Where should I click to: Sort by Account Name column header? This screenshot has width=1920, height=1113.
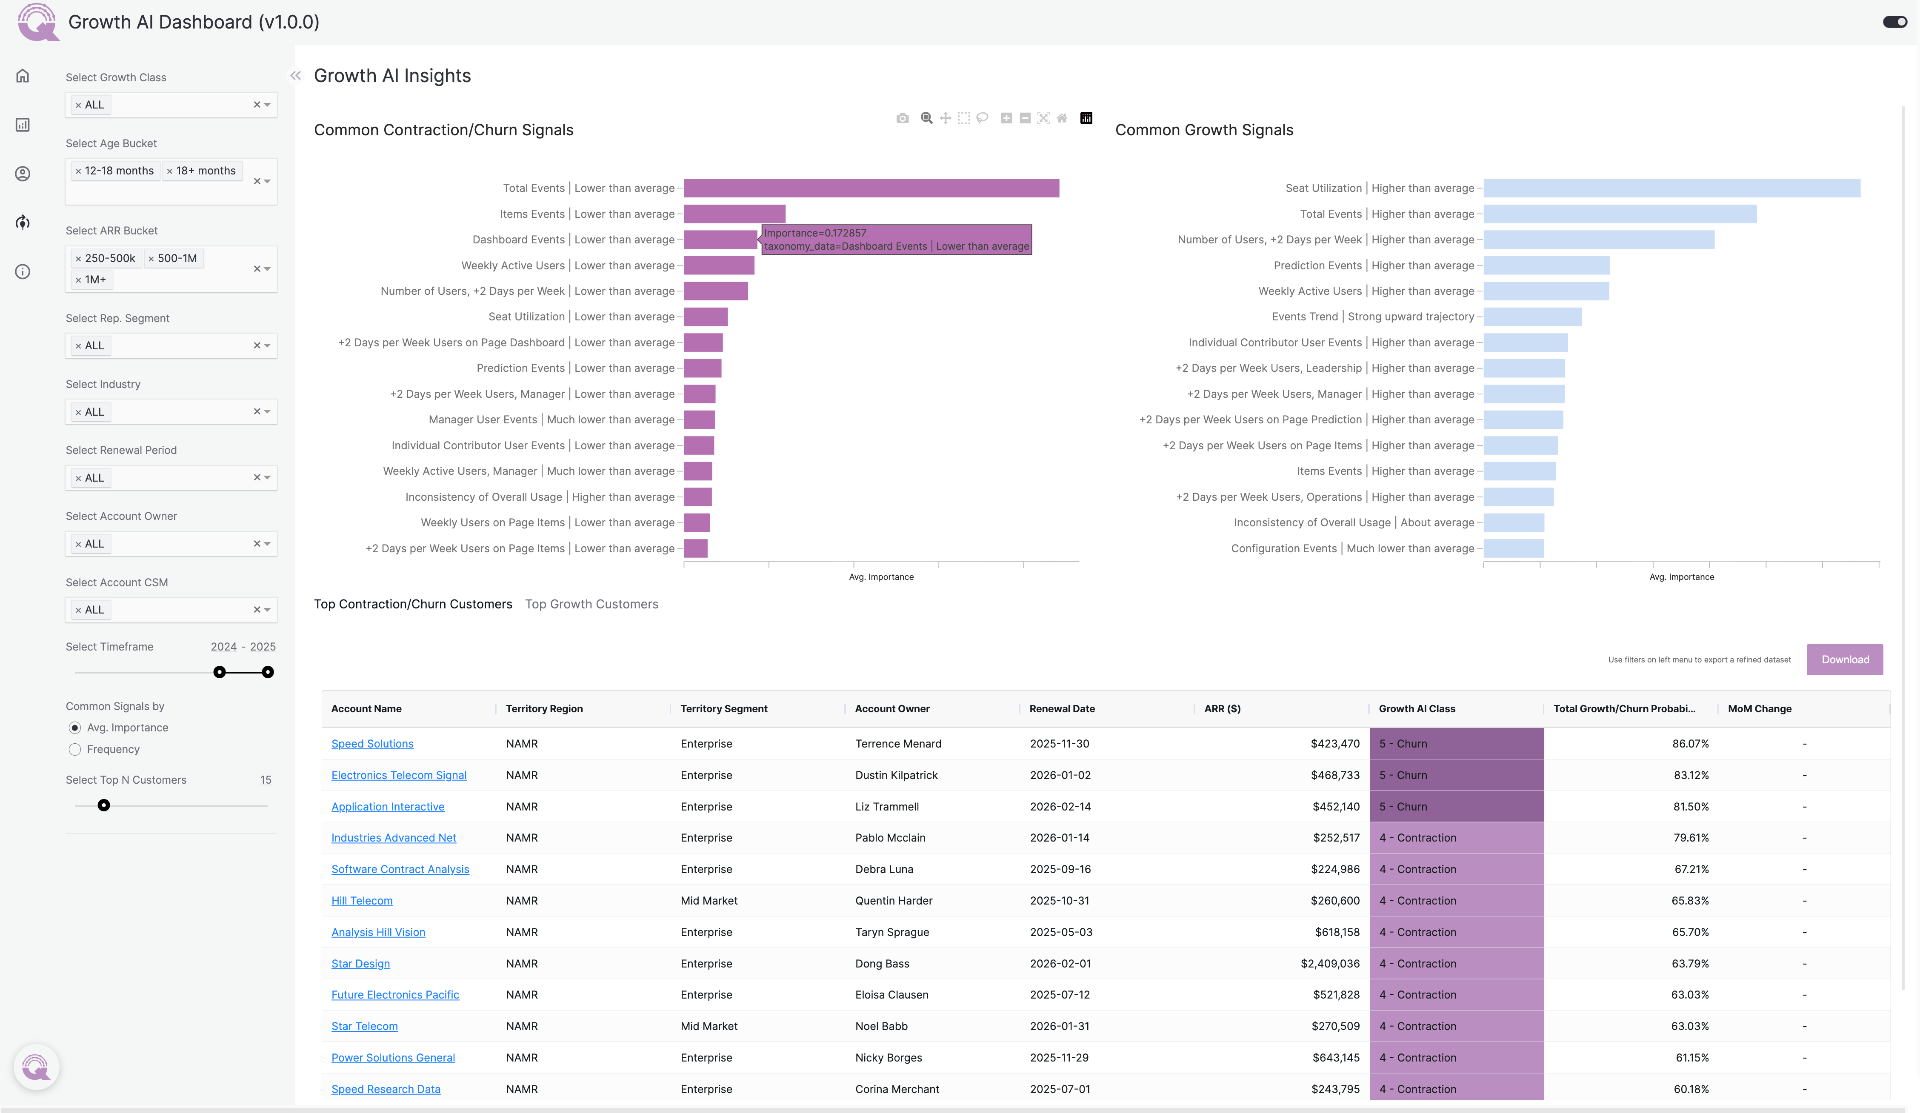(x=366, y=709)
